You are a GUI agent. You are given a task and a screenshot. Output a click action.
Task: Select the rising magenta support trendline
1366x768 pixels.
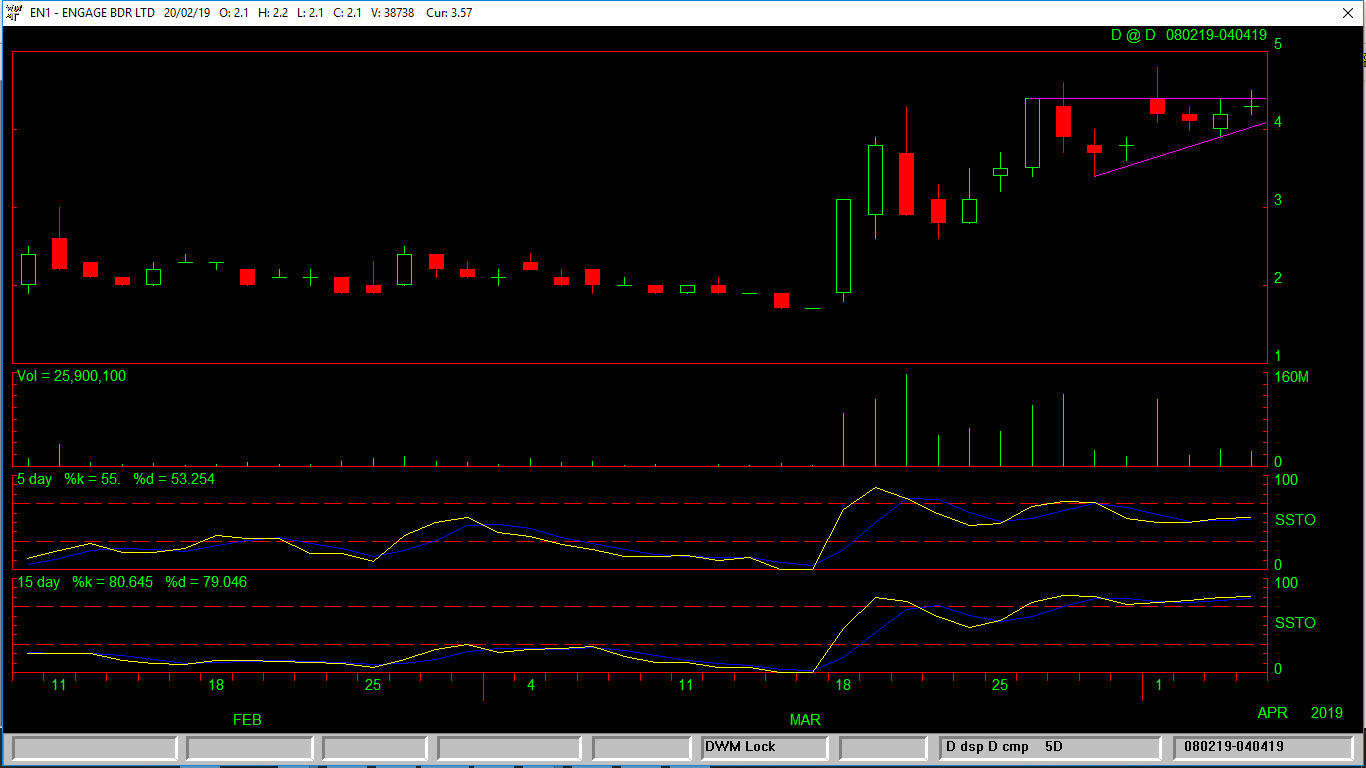pos(1180,149)
